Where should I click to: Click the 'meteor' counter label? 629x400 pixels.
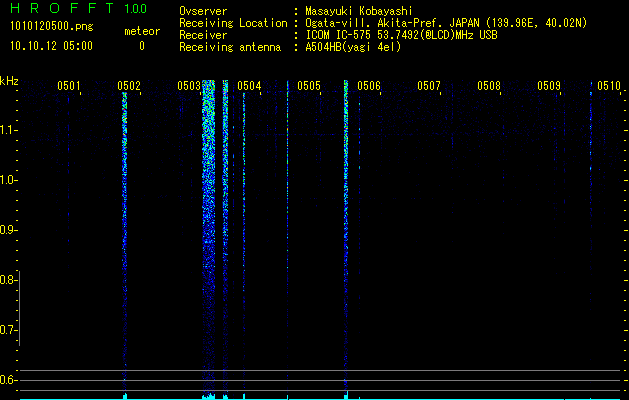tap(142, 31)
